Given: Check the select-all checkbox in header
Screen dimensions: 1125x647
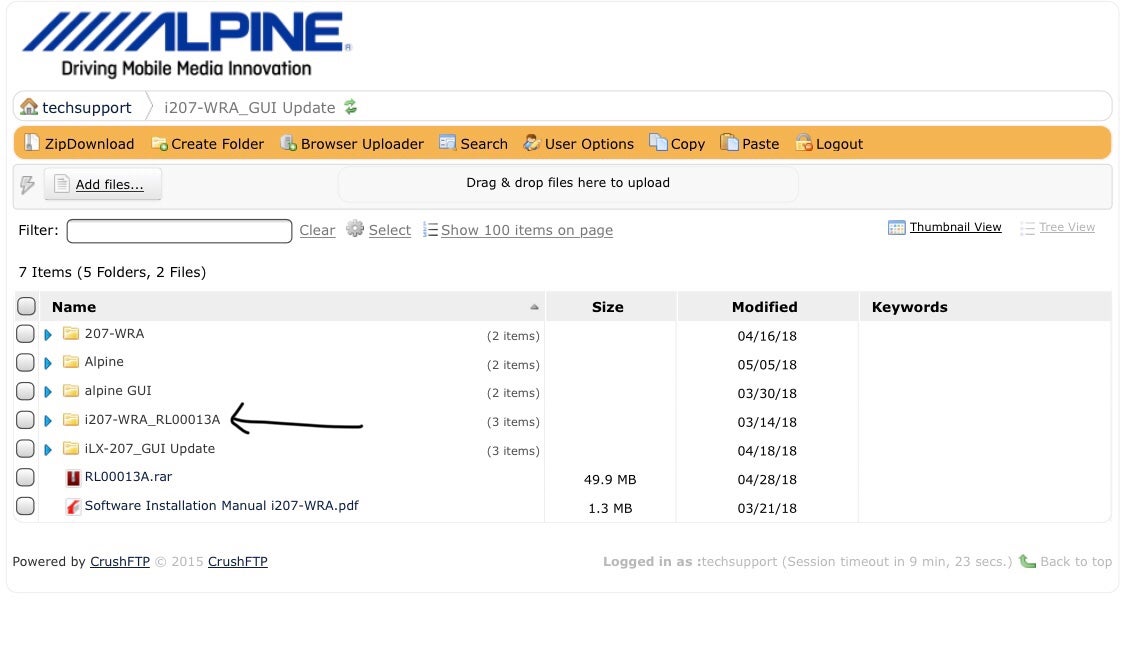Looking at the screenshot, I should [26, 306].
